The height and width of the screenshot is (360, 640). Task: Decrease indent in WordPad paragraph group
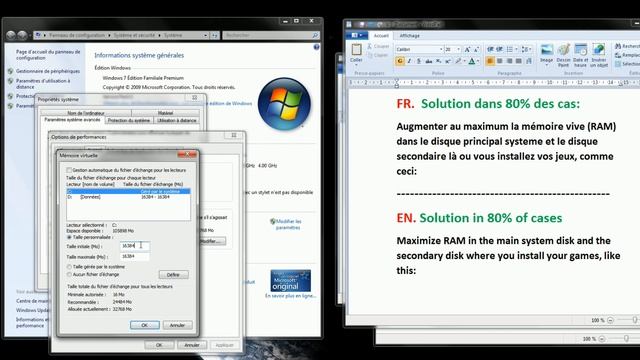pyautogui.click(x=490, y=49)
